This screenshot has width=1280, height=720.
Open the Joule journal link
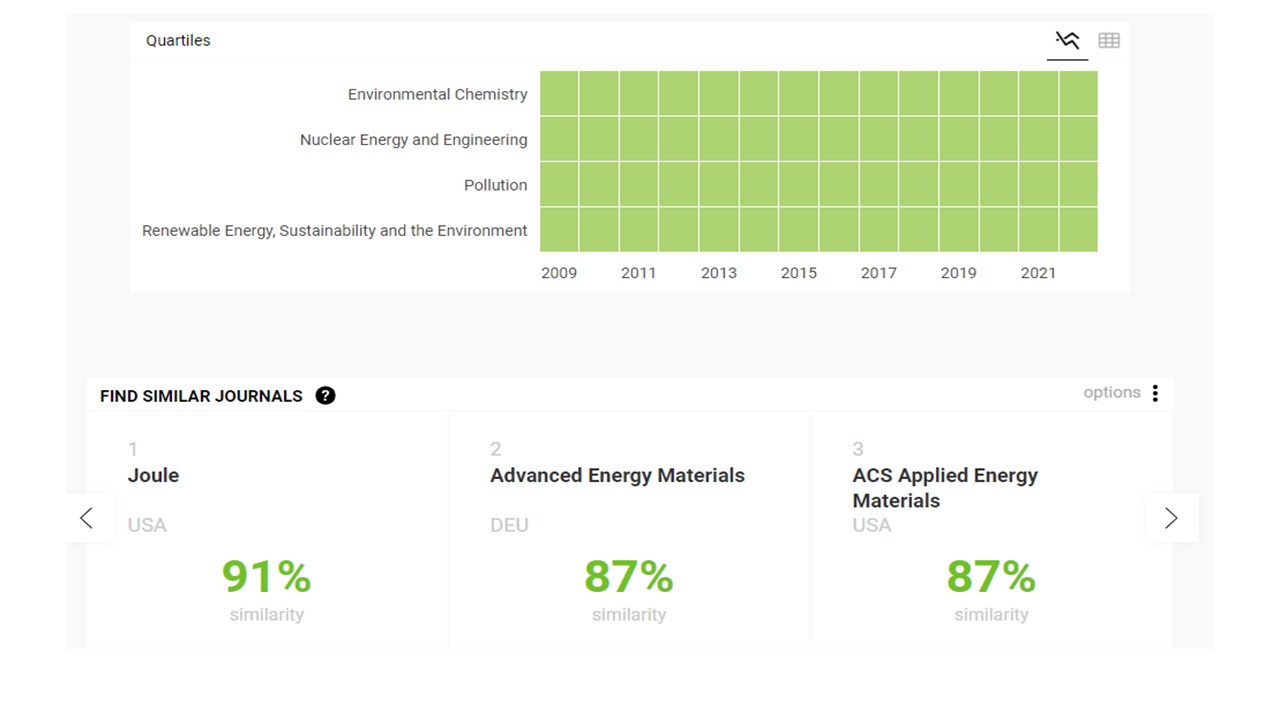[153, 475]
